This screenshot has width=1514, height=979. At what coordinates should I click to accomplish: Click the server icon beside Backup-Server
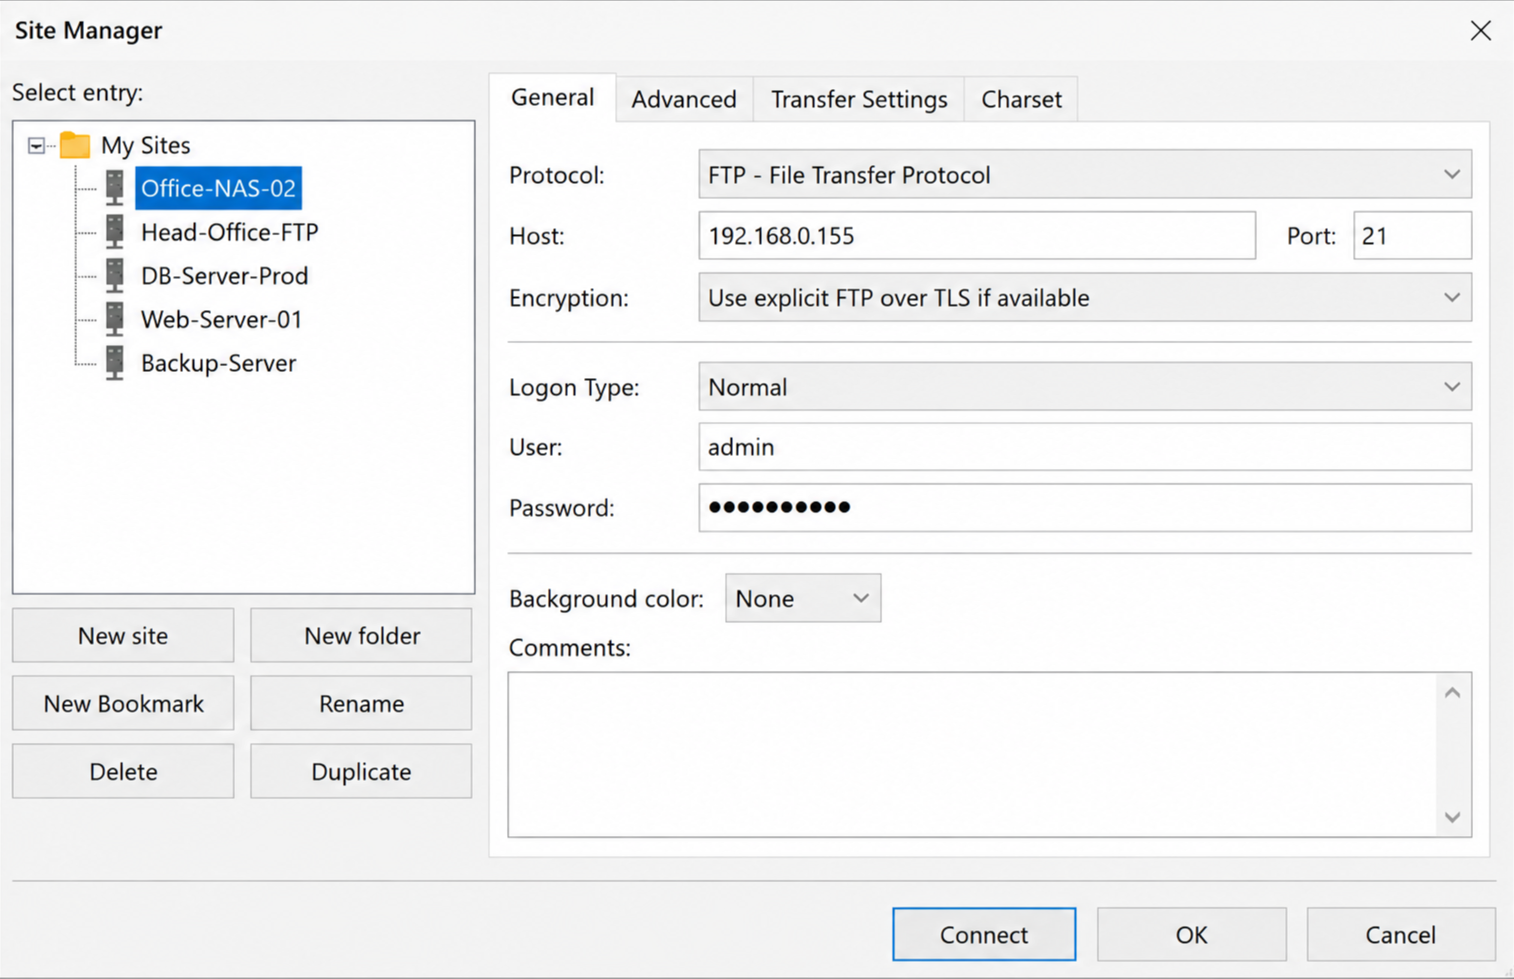115,363
